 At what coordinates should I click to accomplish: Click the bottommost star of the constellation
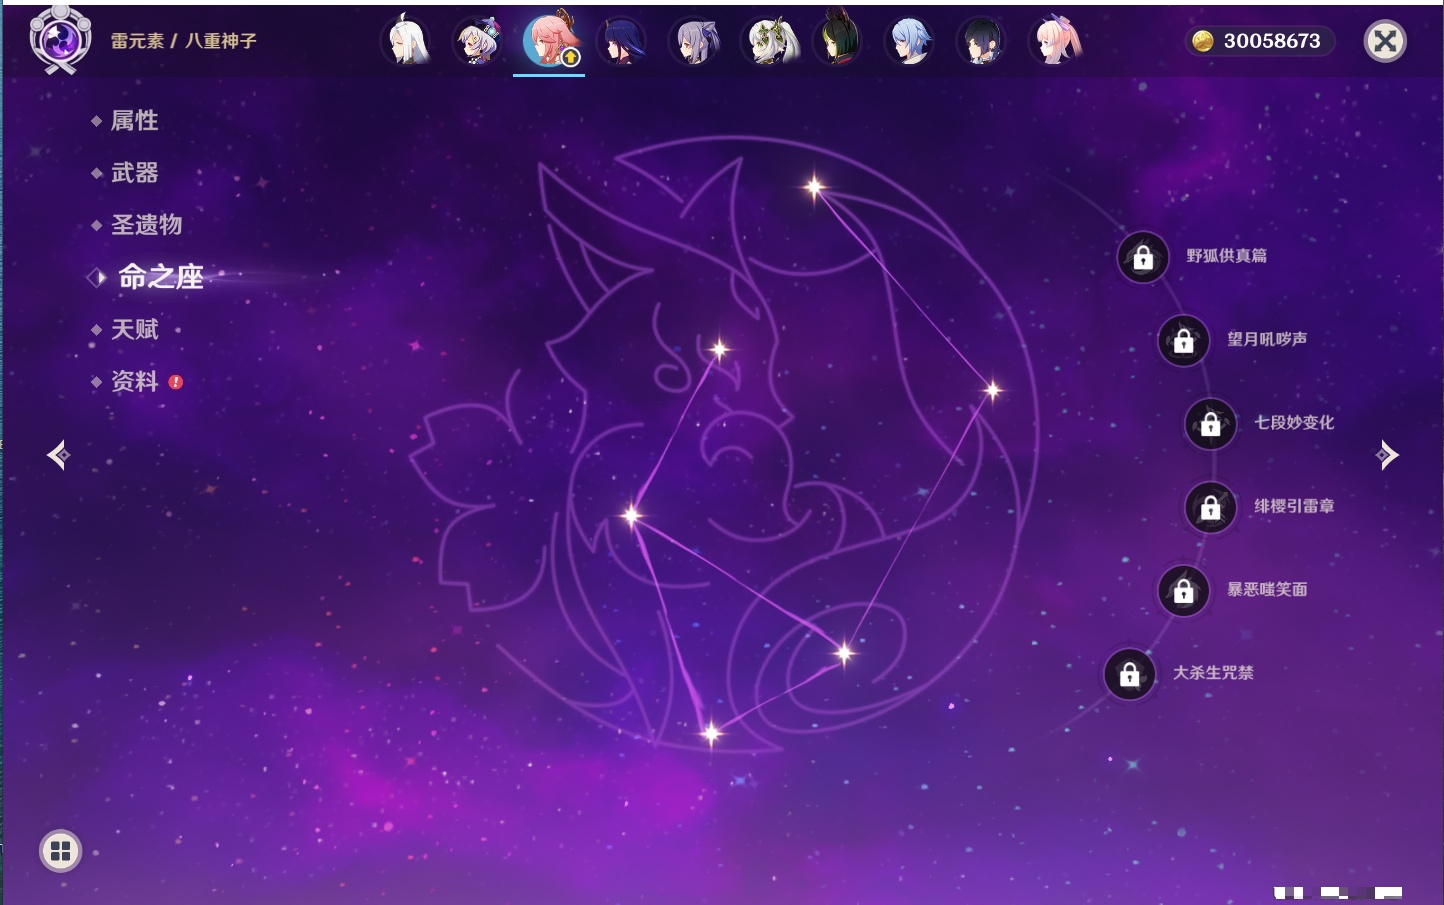tap(711, 734)
